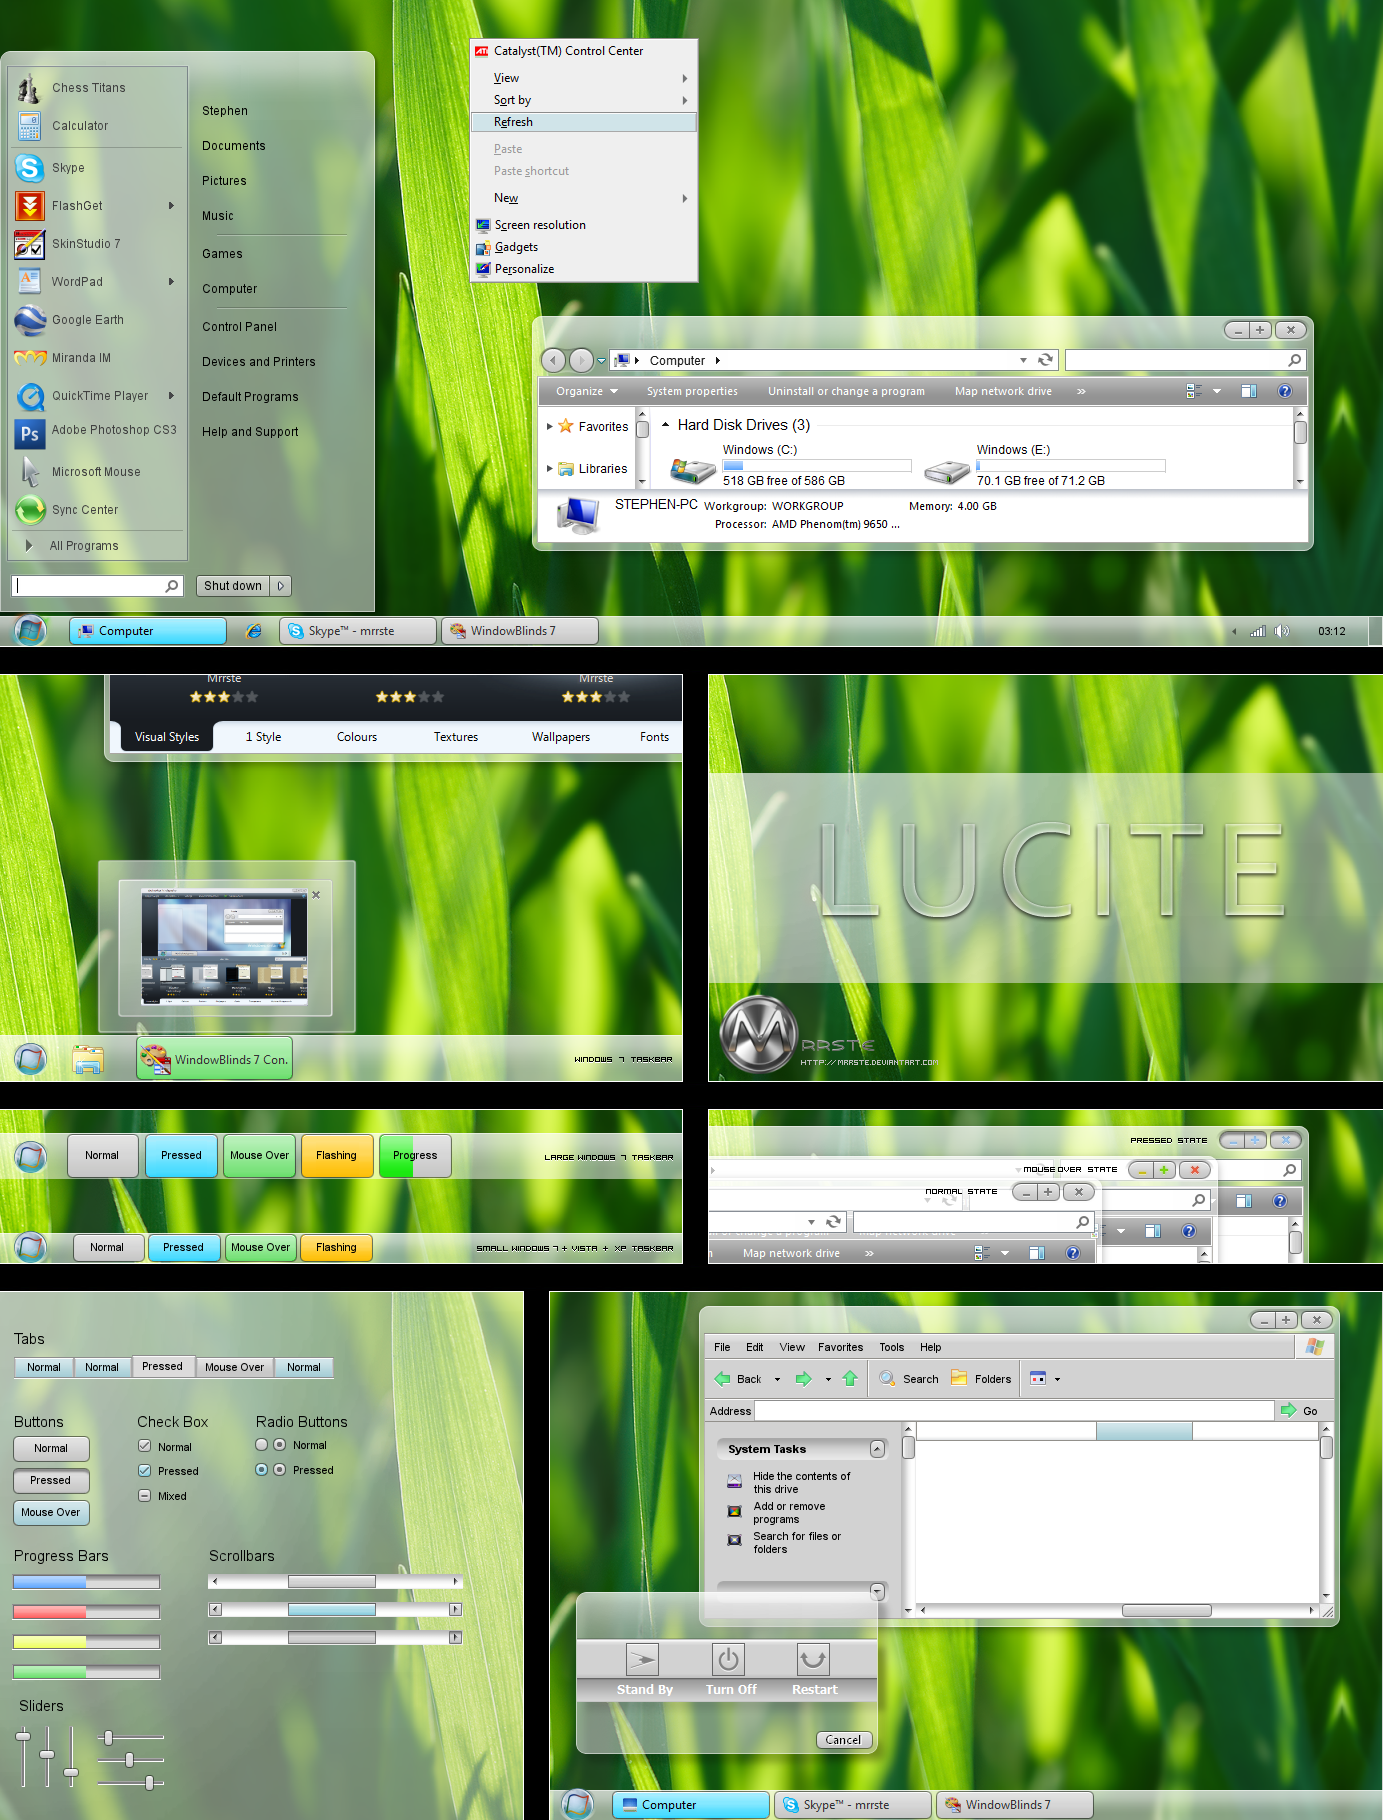Select unchecked Normal radio button
Viewport: 1383px width, 1820px height.
pyautogui.click(x=262, y=1445)
